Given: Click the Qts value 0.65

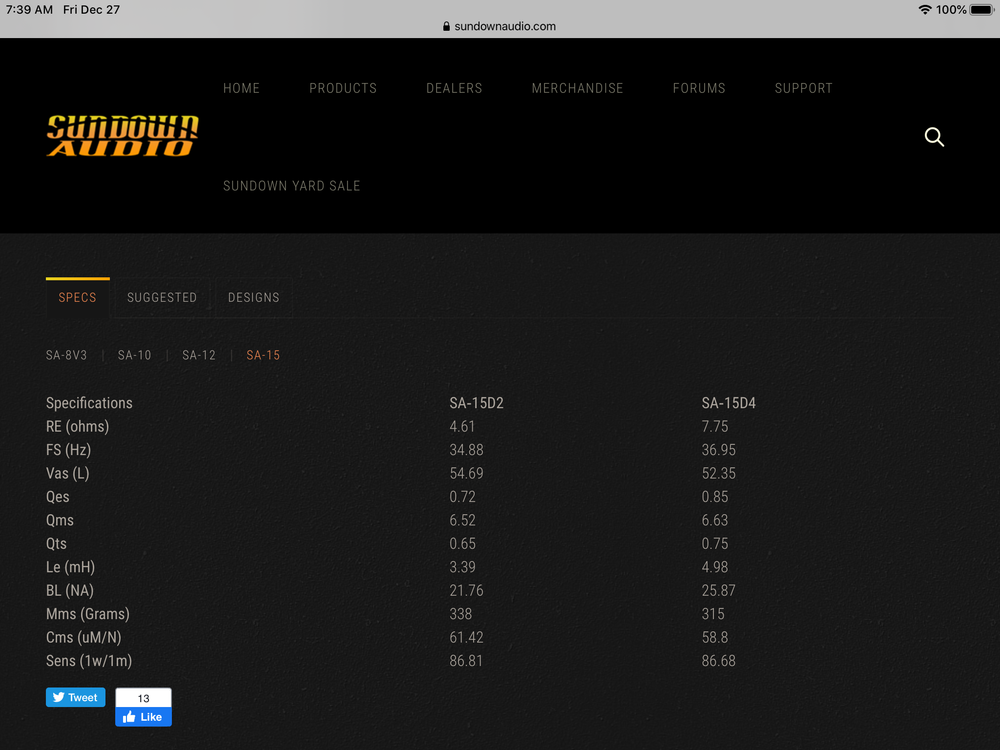Looking at the screenshot, I should tap(462, 544).
